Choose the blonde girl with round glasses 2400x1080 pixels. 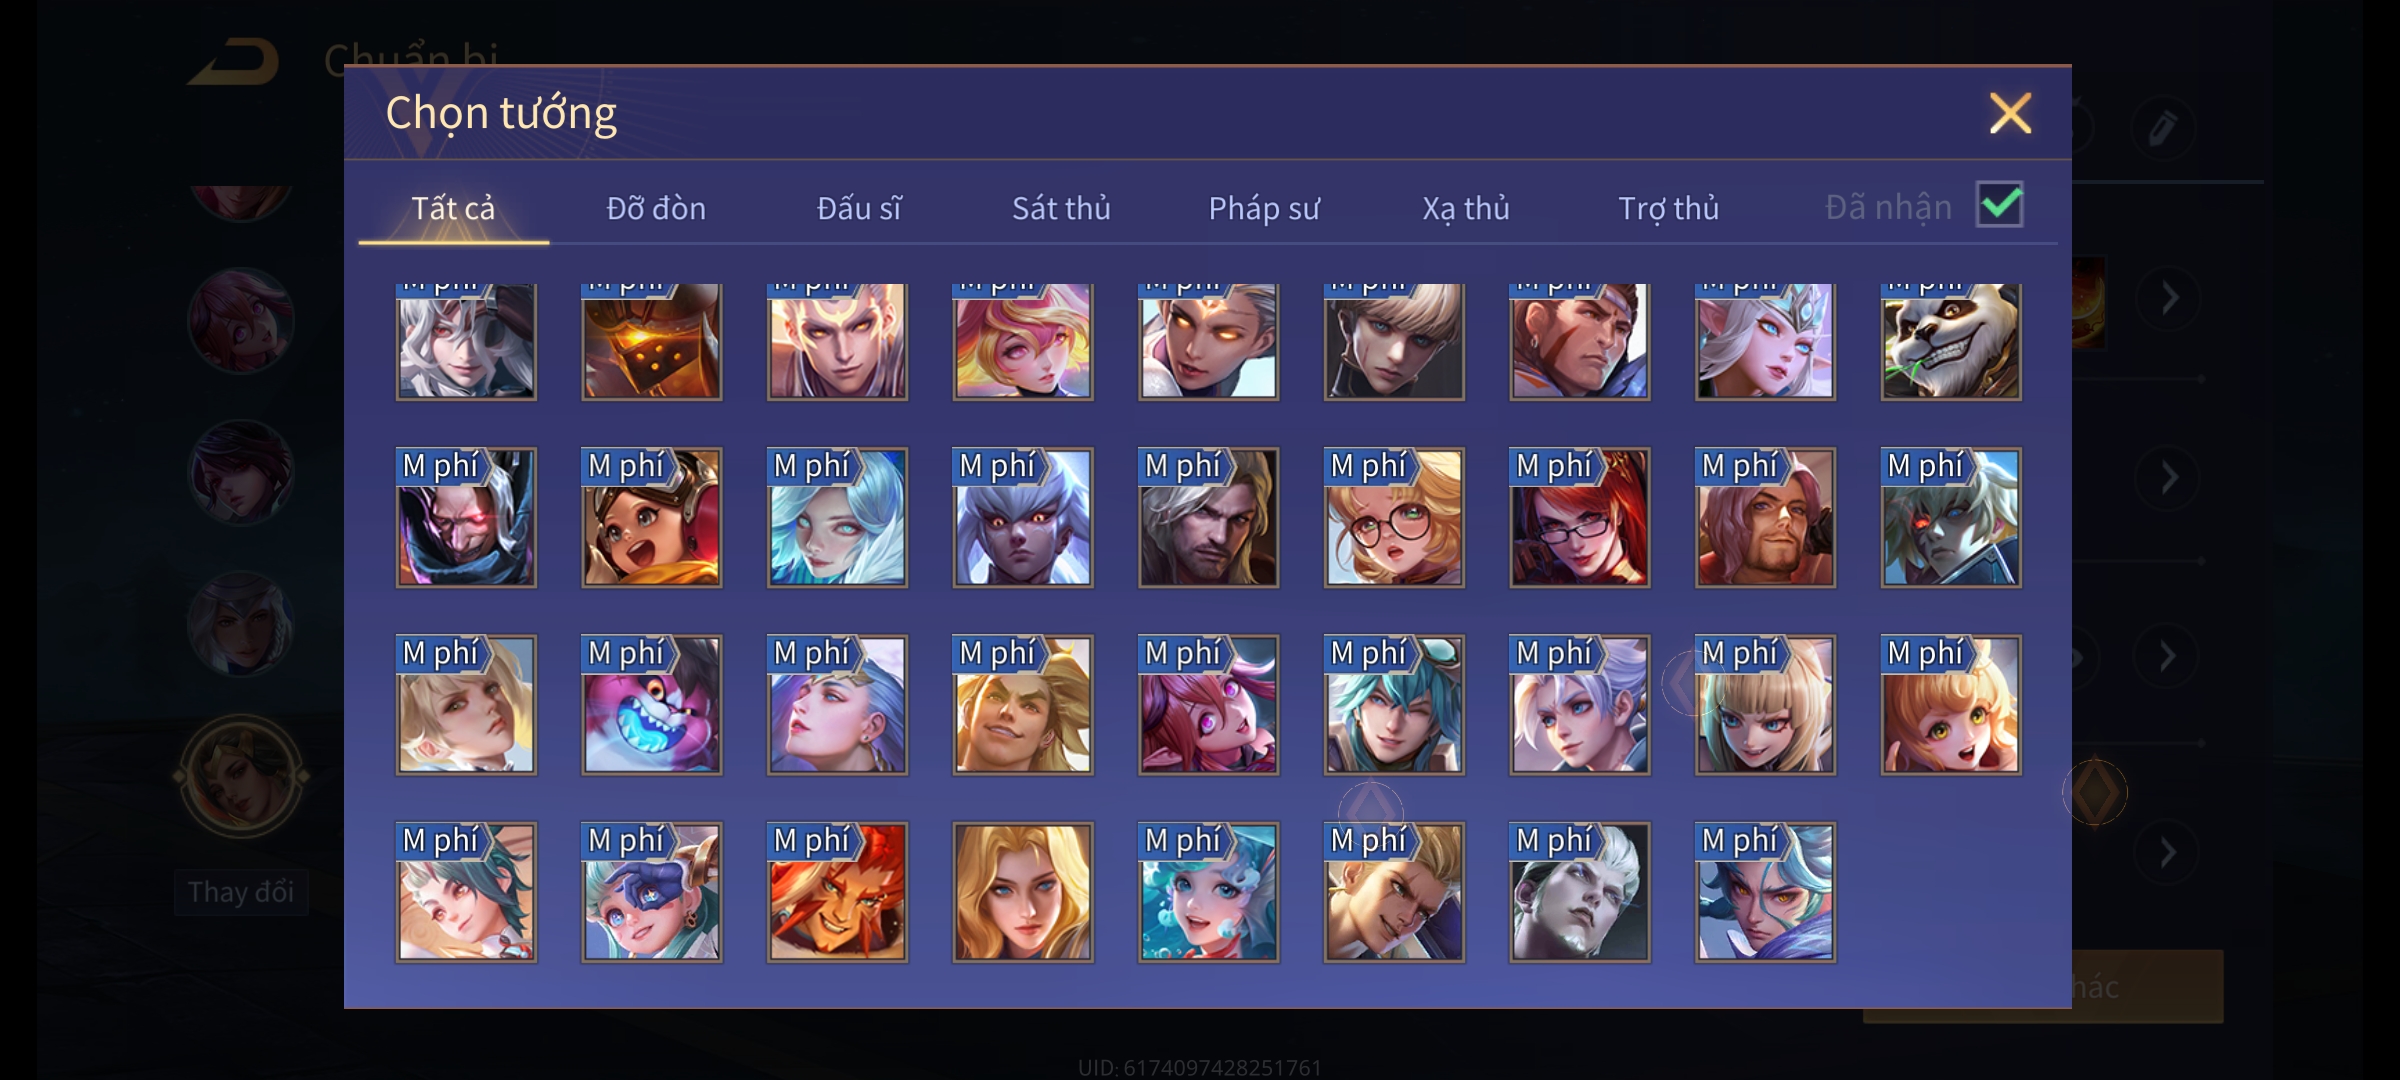click(x=1394, y=517)
